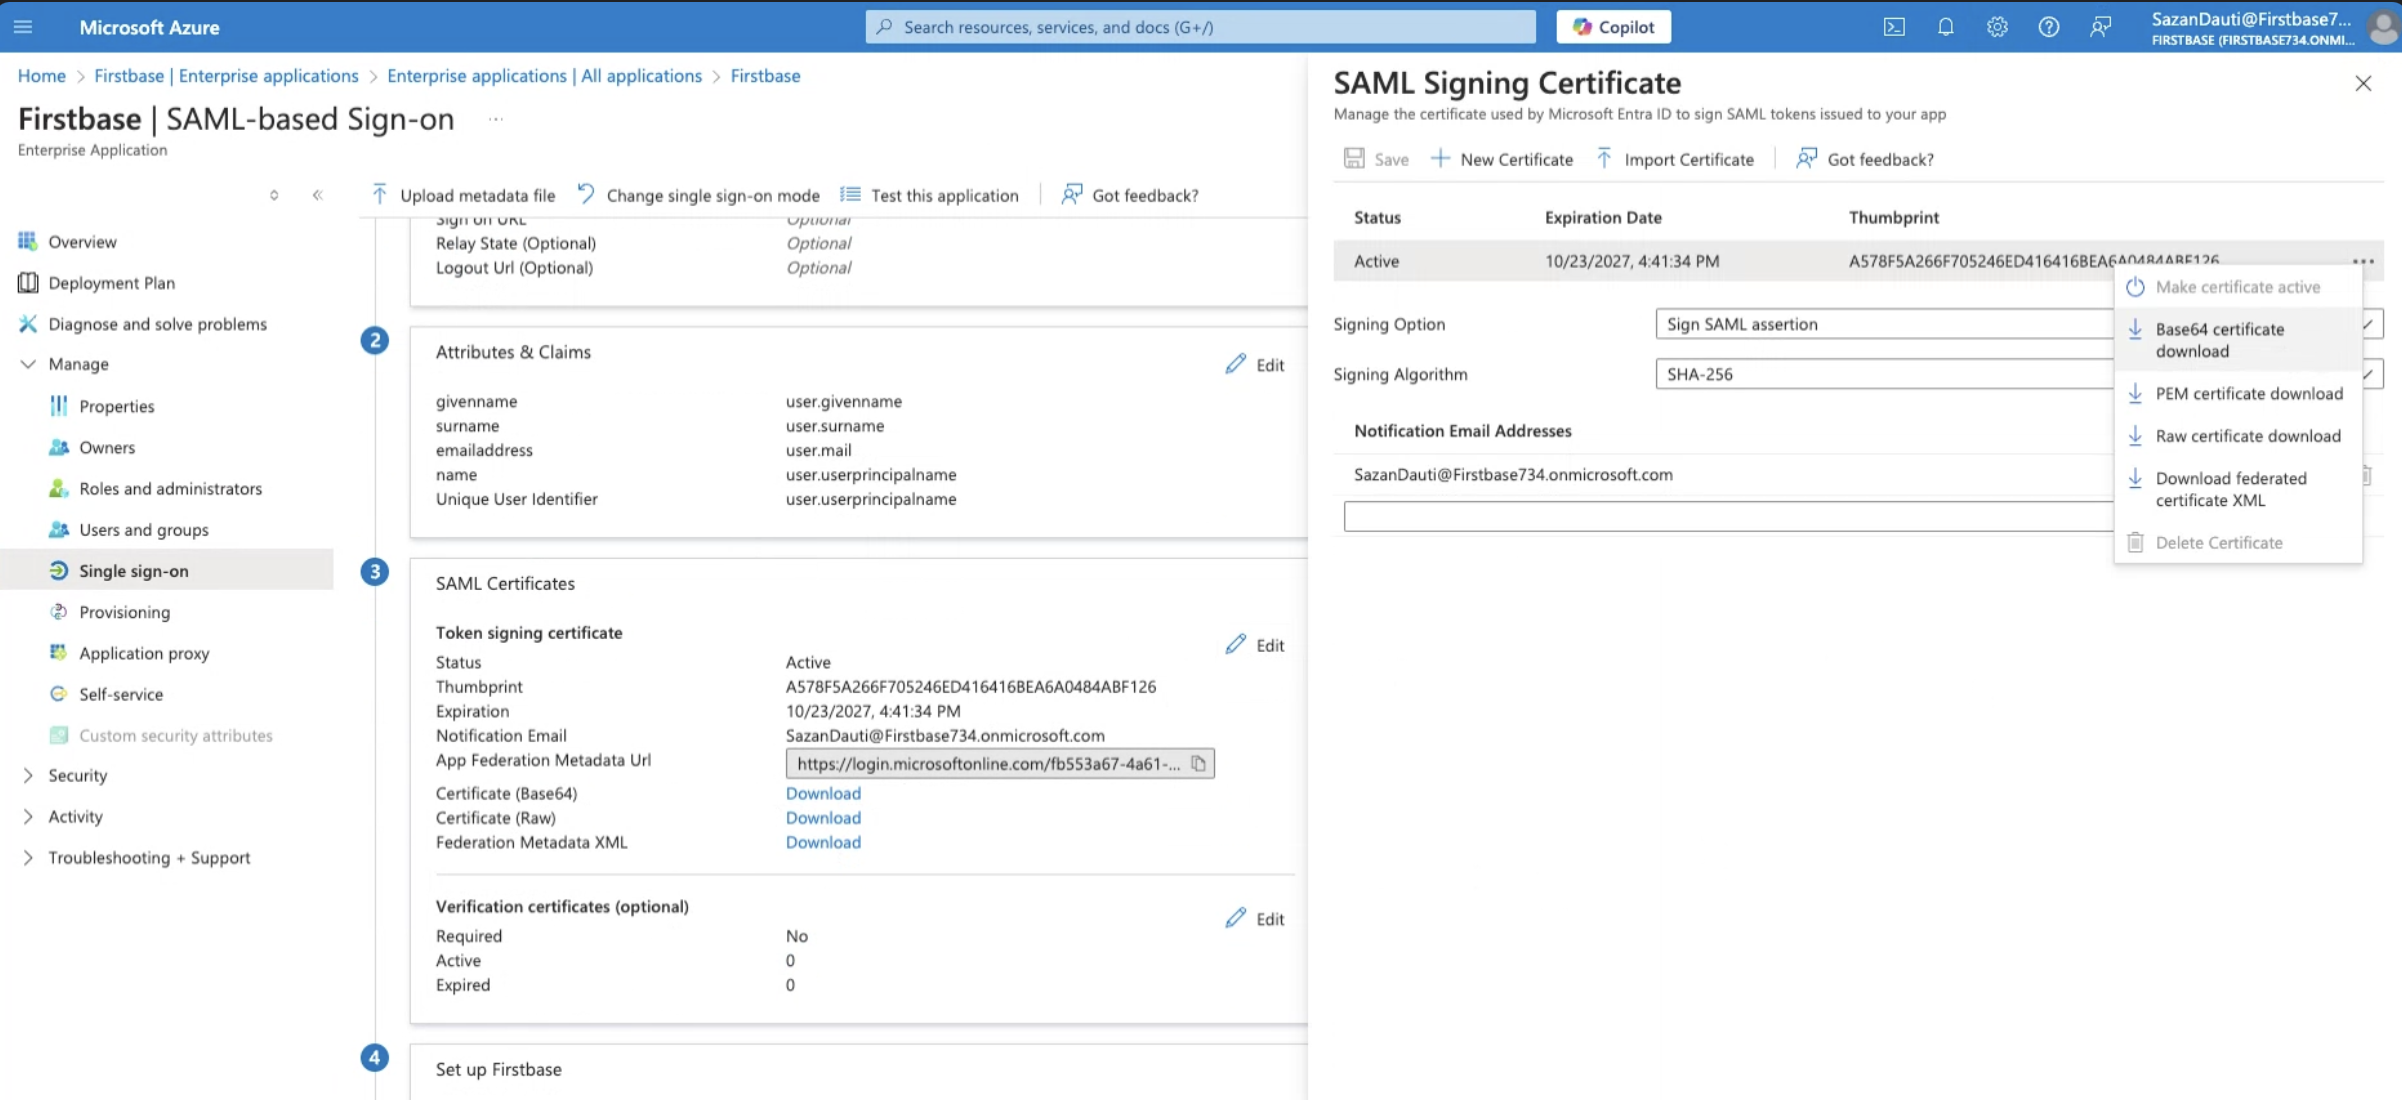The height and width of the screenshot is (1100, 2402).
Task: Open the page title ellipsis menu
Action: pos(496,119)
